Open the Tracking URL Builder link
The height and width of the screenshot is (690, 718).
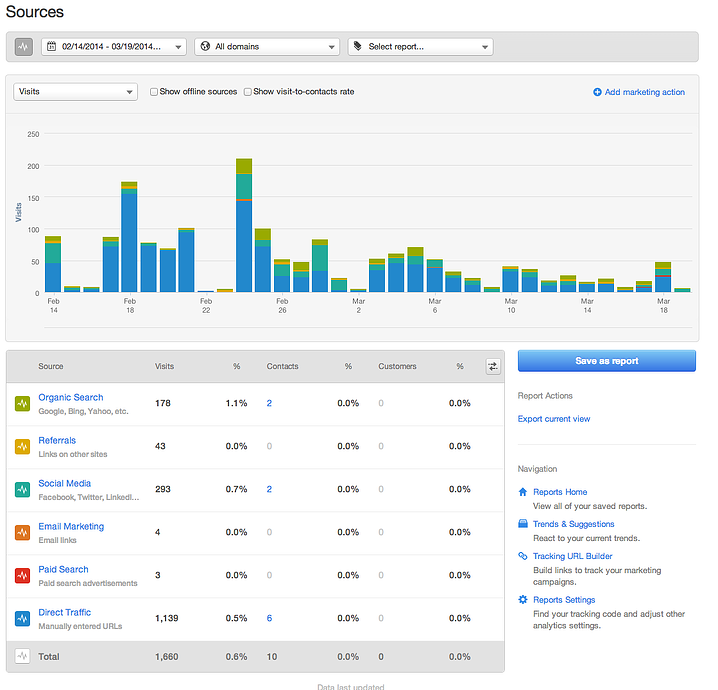pyautogui.click(x=572, y=556)
